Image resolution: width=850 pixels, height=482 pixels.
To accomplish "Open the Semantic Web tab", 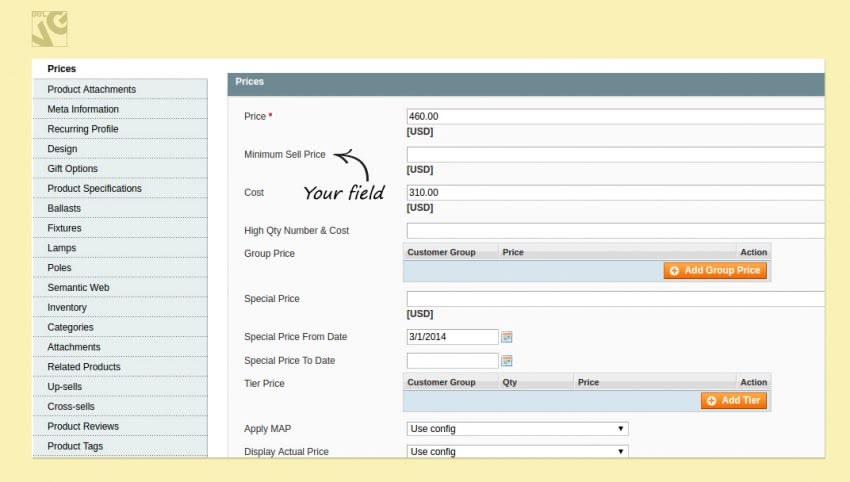I will [120, 287].
